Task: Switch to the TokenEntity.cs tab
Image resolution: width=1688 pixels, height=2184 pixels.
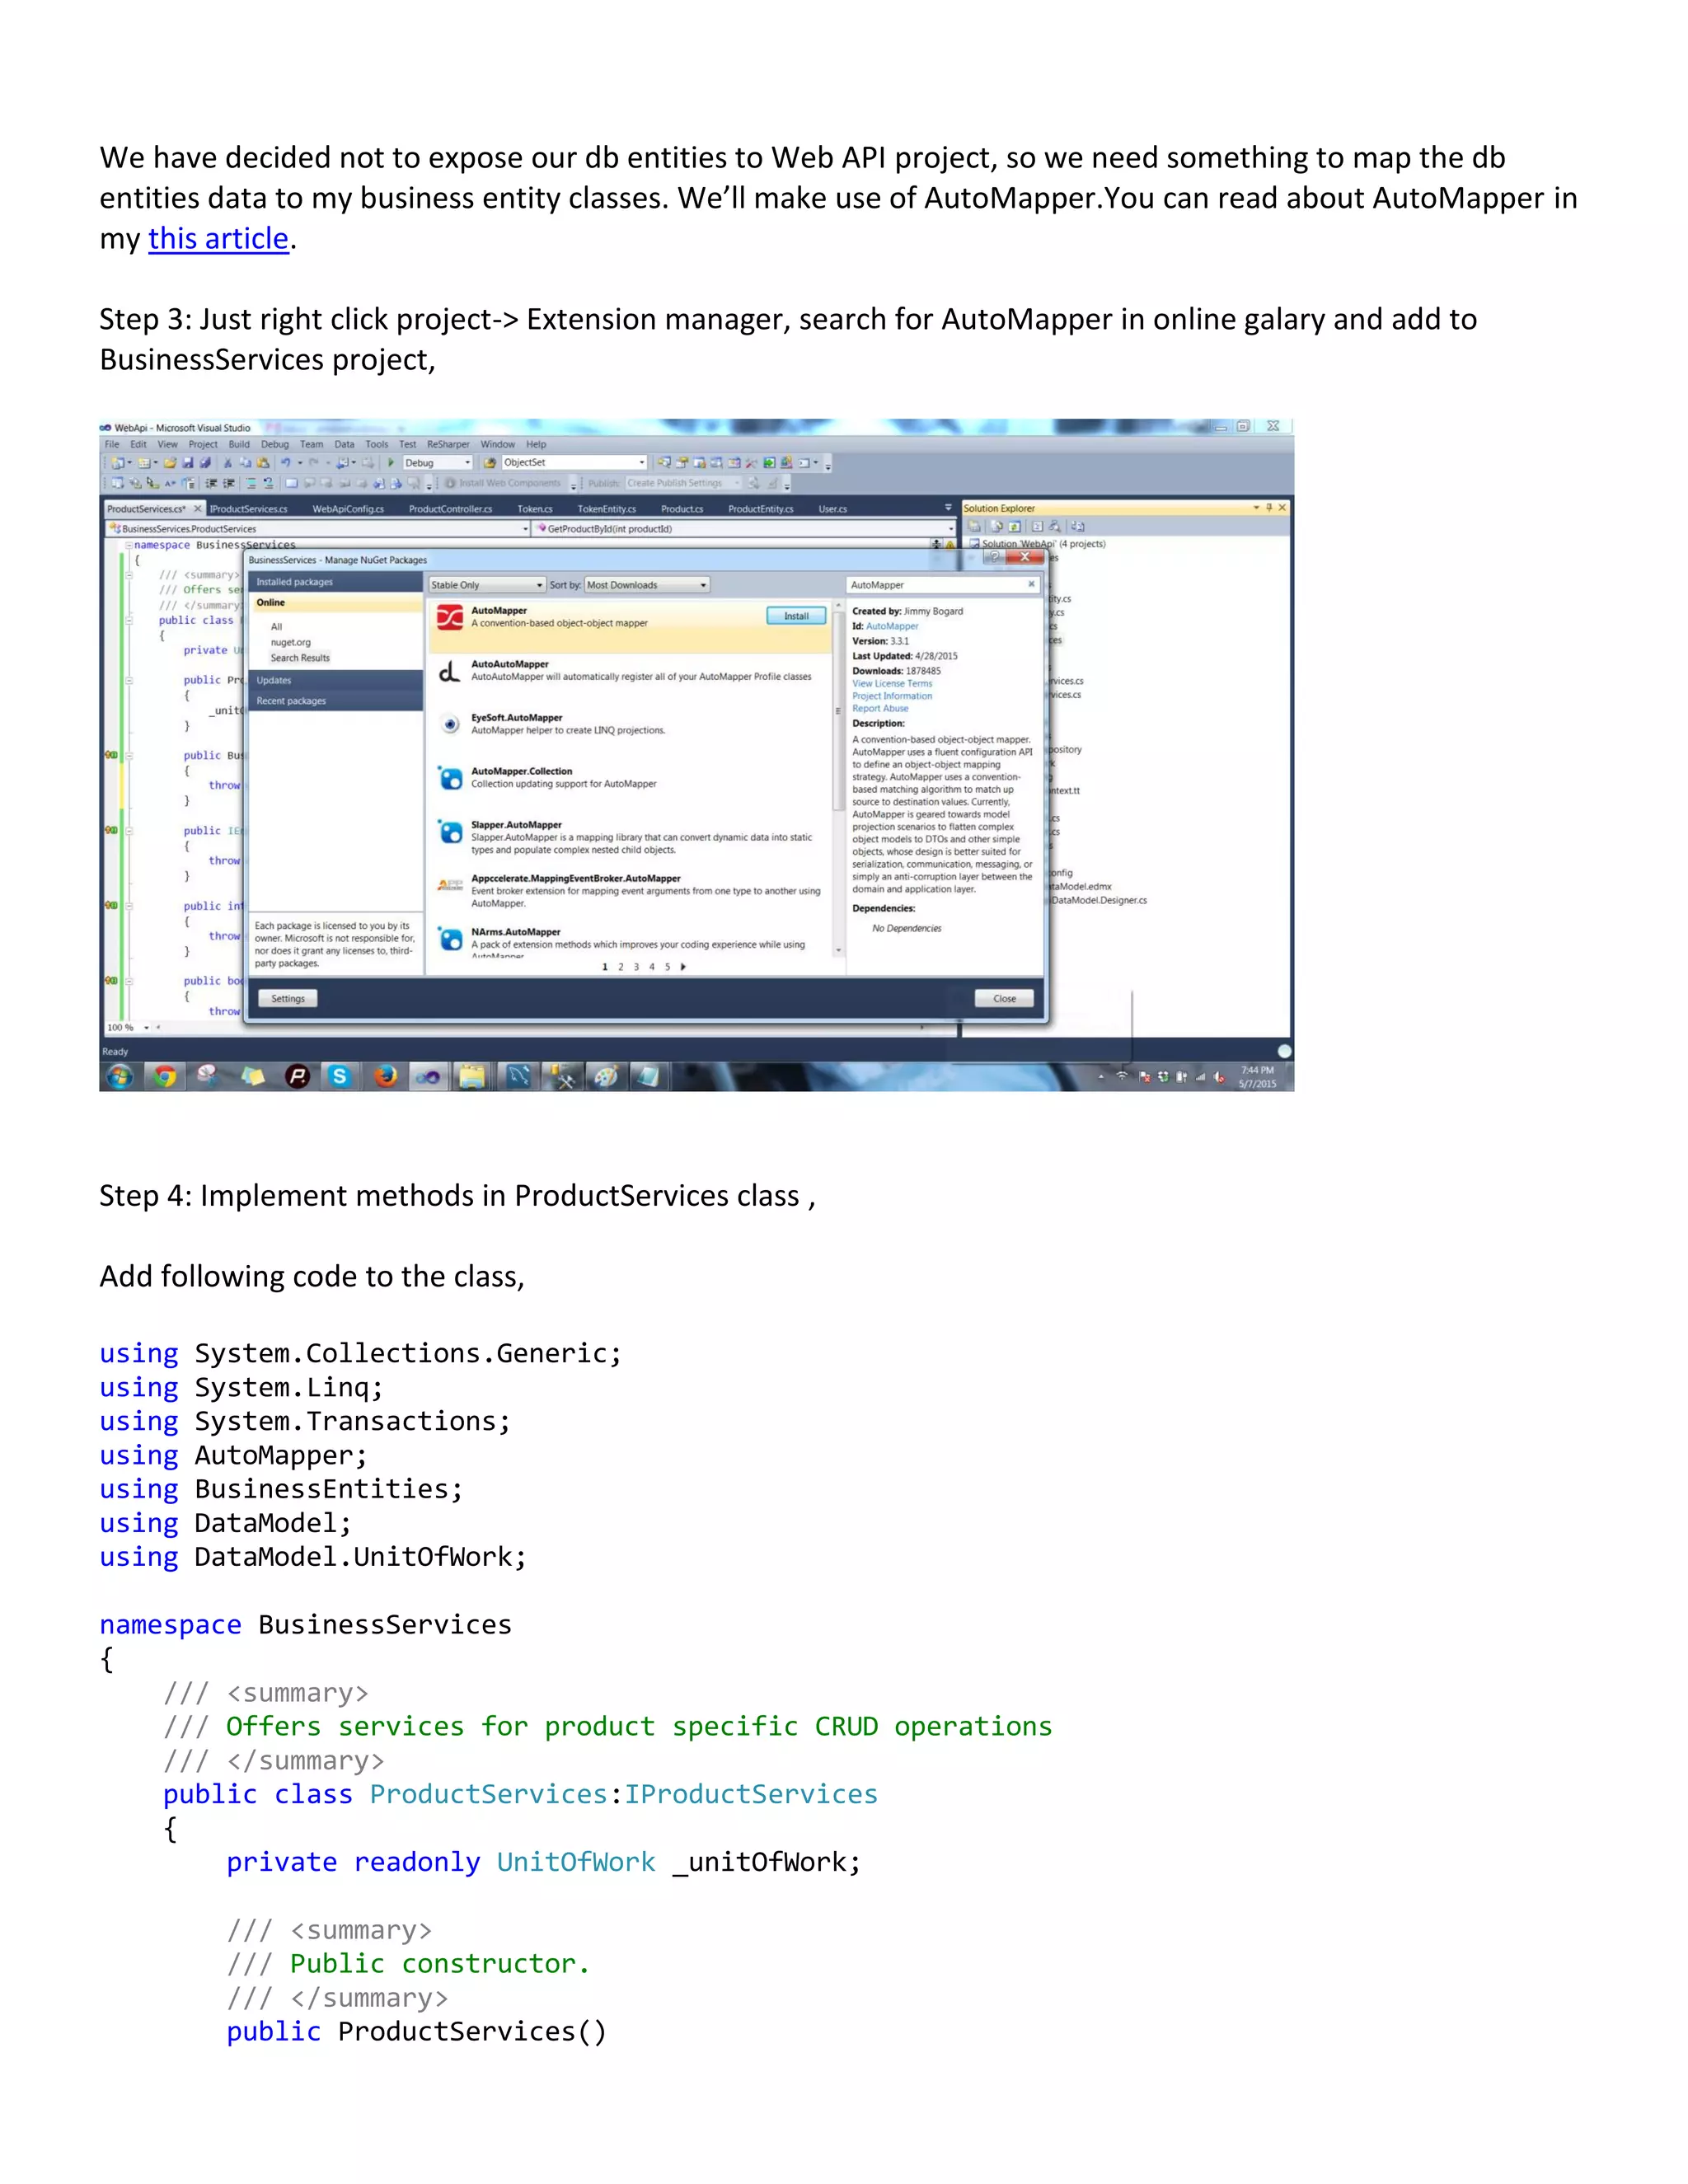Action: tap(606, 509)
